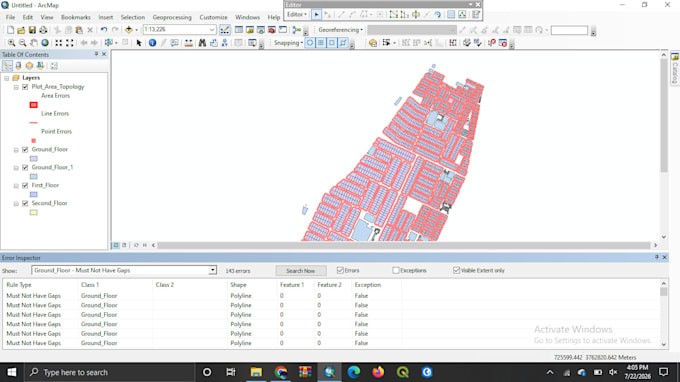
Task: Click the Windows search box
Action: pyautogui.click(x=110, y=372)
